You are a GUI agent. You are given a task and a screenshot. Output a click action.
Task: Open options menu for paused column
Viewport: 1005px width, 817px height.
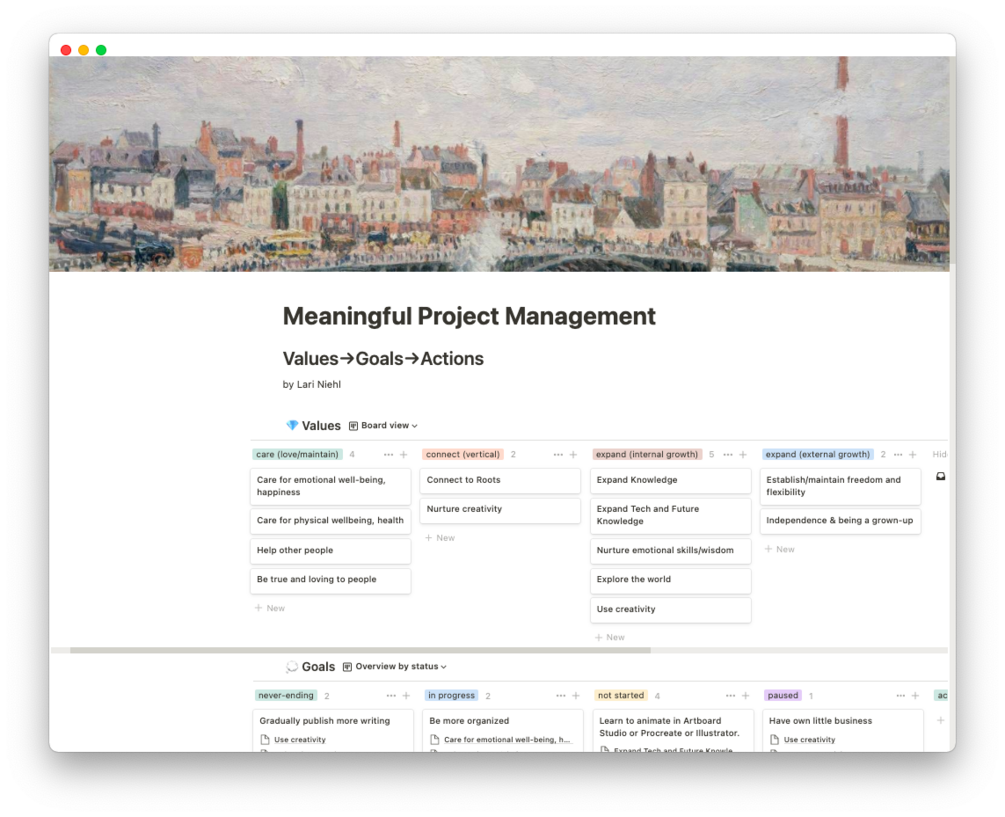(x=901, y=695)
